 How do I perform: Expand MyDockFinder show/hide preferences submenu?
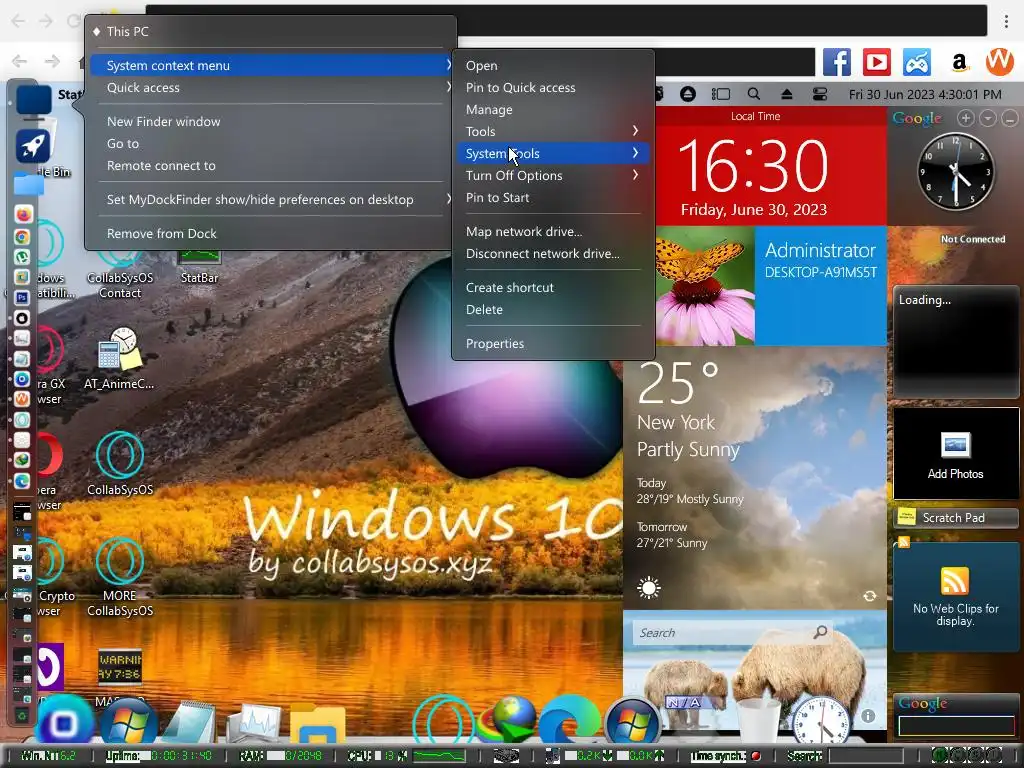click(271, 199)
